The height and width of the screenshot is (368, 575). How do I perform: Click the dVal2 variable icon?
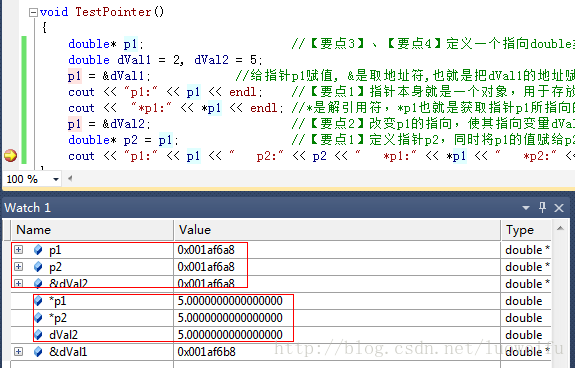click(x=38, y=335)
